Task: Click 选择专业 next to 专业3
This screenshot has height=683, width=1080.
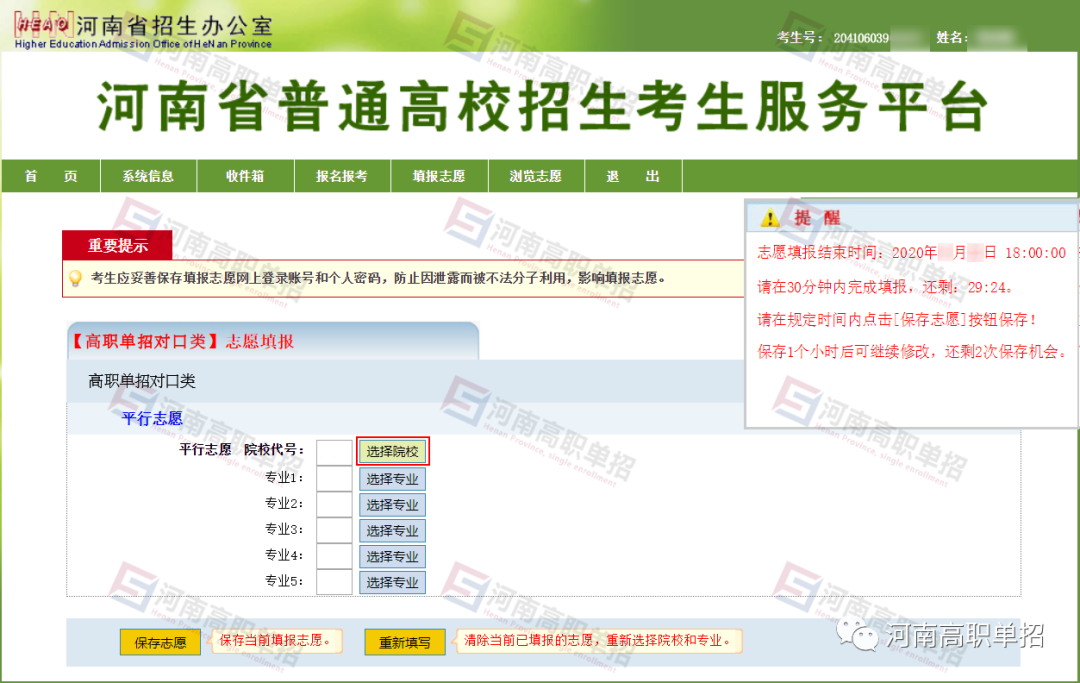Action: [x=392, y=530]
